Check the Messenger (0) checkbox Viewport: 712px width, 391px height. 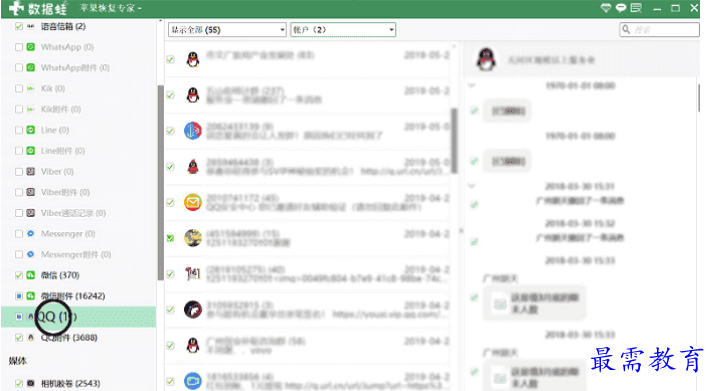19,233
